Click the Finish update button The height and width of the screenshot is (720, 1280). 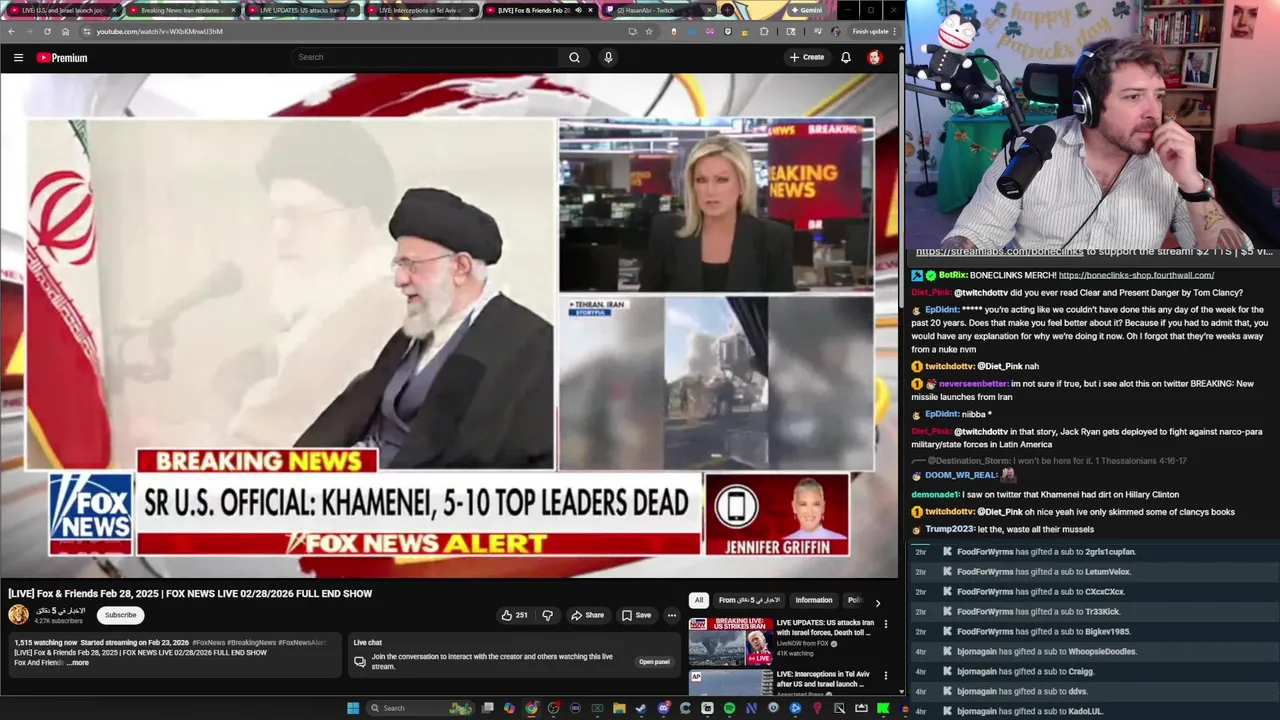[873, 31]
